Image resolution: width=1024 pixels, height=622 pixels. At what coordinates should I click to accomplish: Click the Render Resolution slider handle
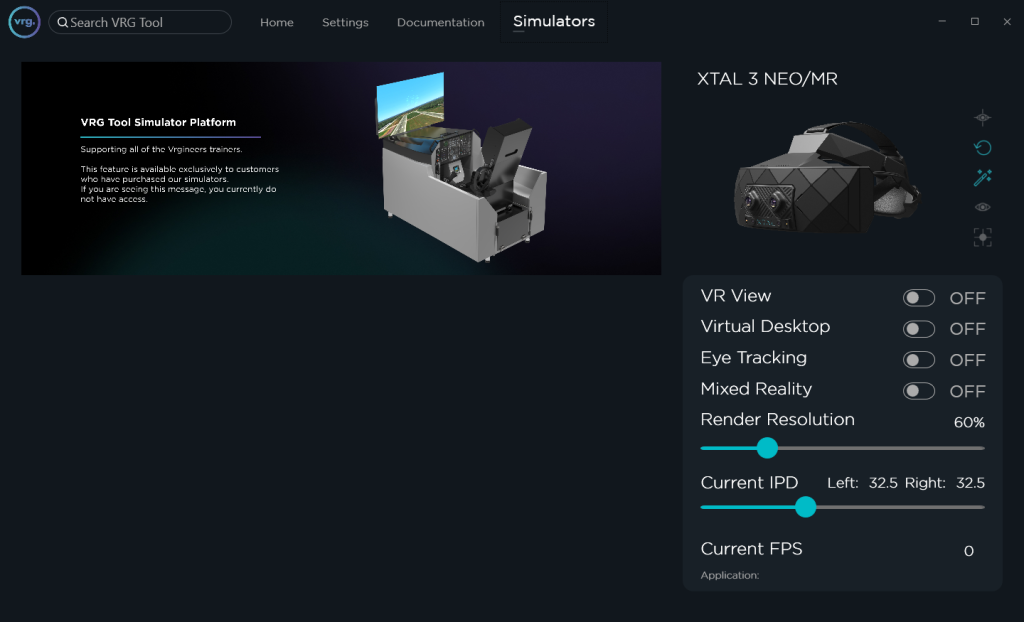767,447
